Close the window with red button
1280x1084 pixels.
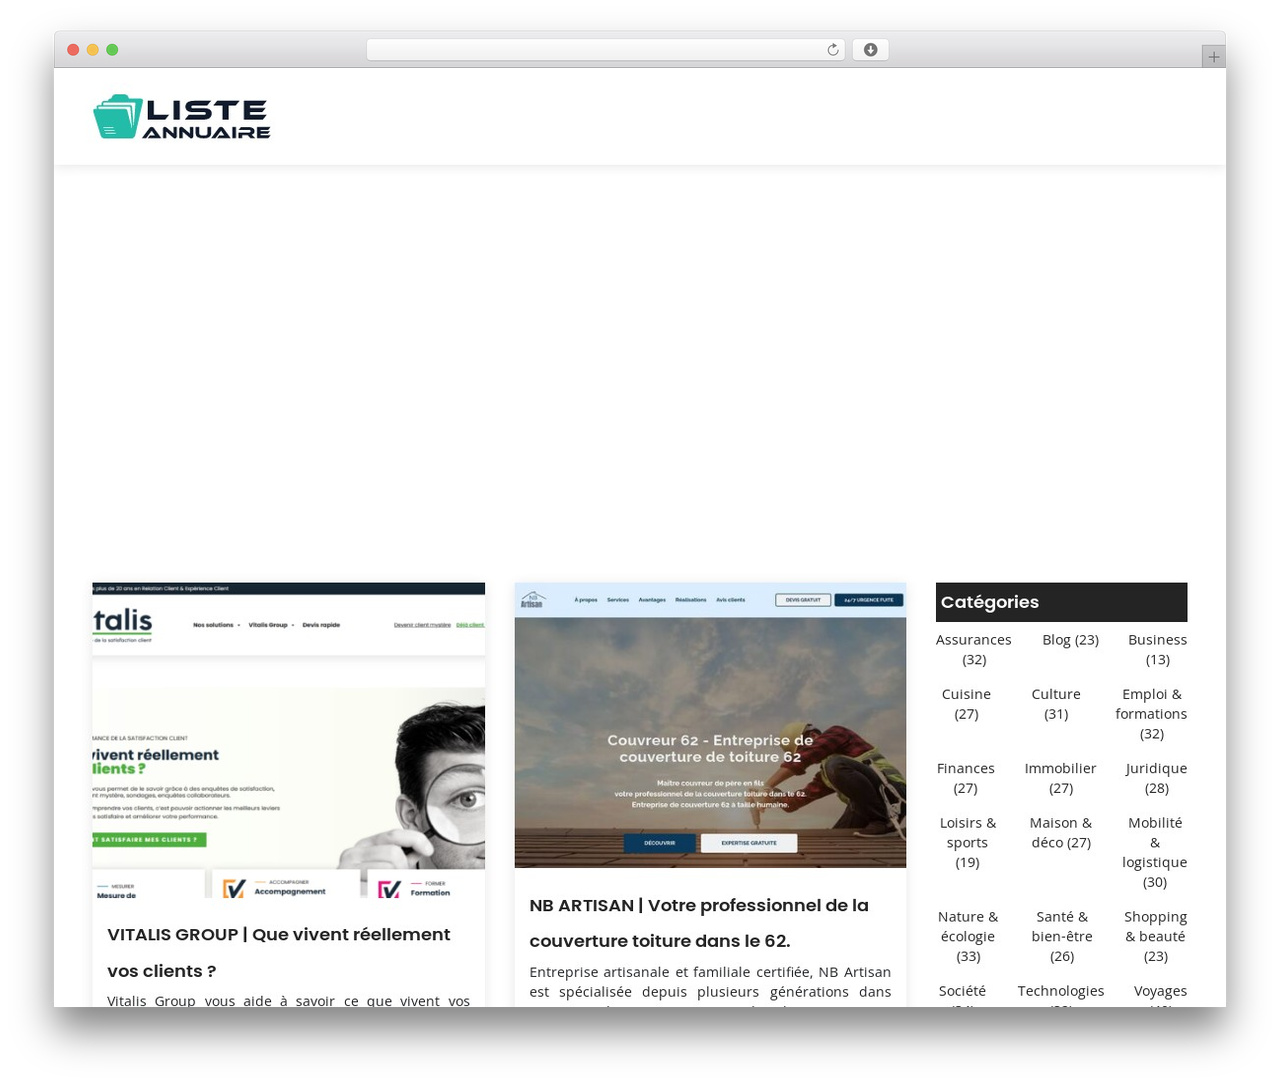pyautogui.click(x=73, y=50)
